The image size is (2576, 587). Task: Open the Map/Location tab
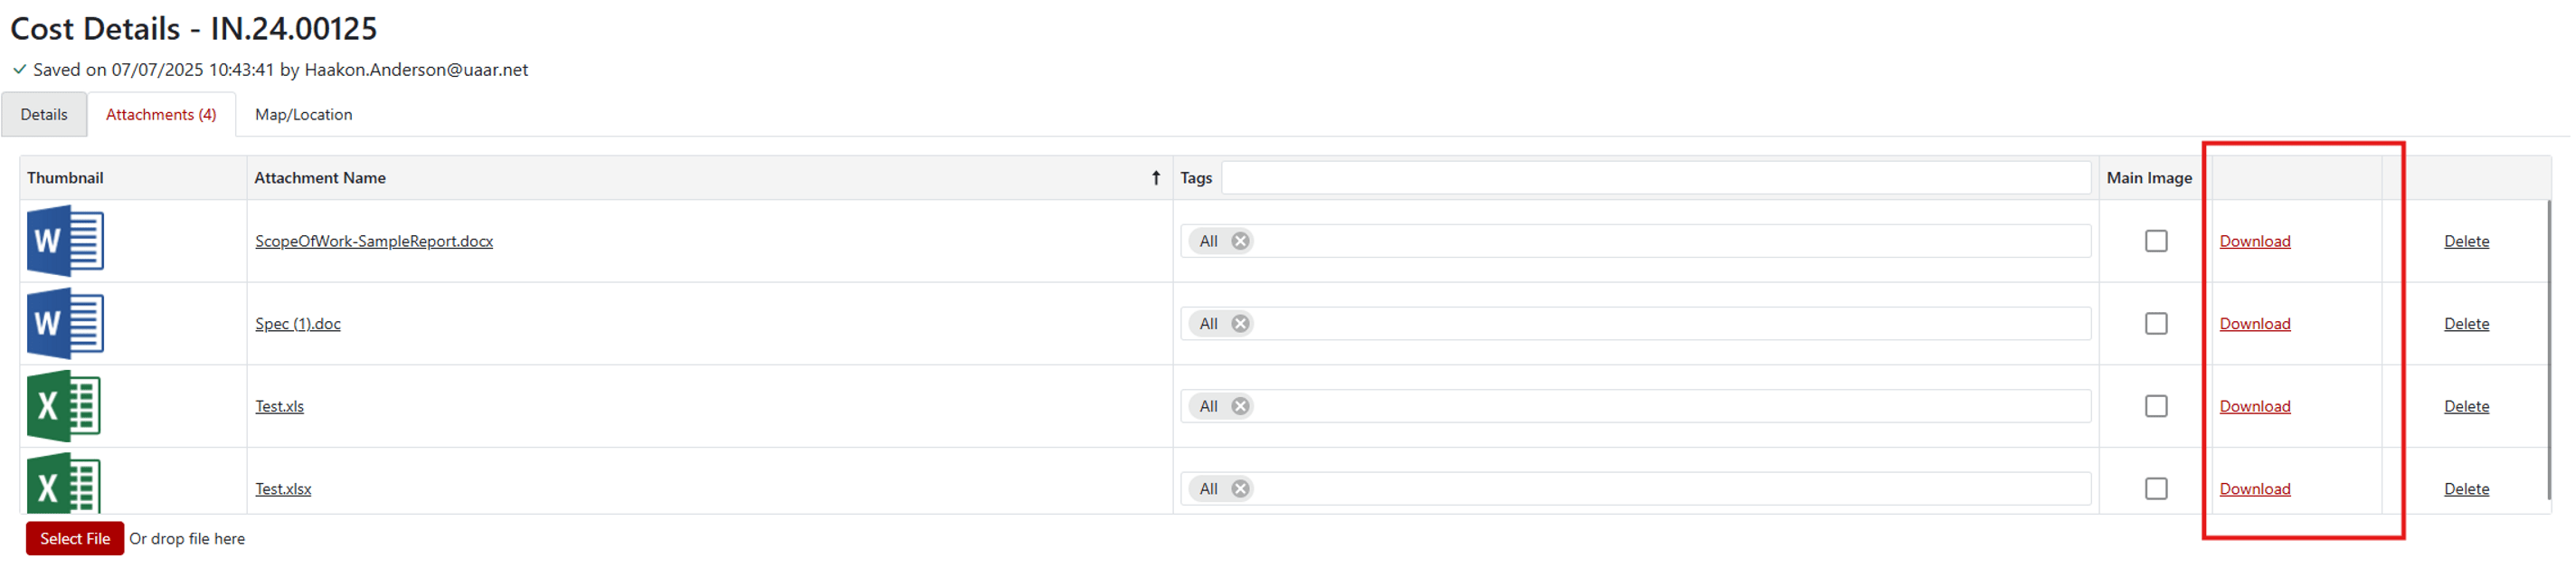pyautogui.click(x=303, y=115)
